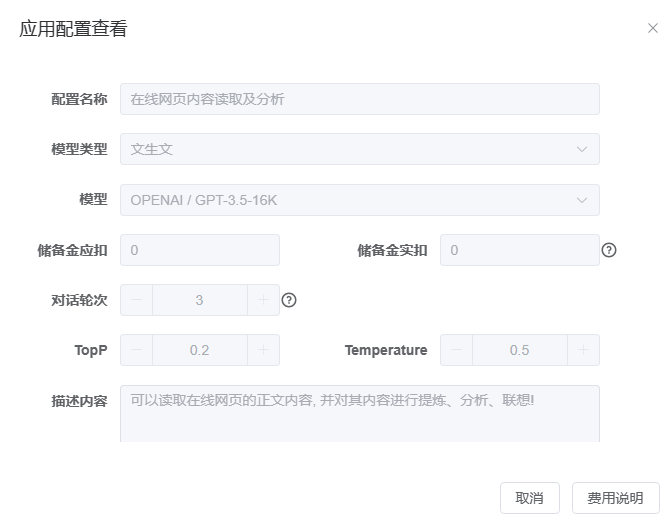Click the Temperature value field showing 0.5
Image resolution: width=667 pixels, height=523 pixels.
519,350
